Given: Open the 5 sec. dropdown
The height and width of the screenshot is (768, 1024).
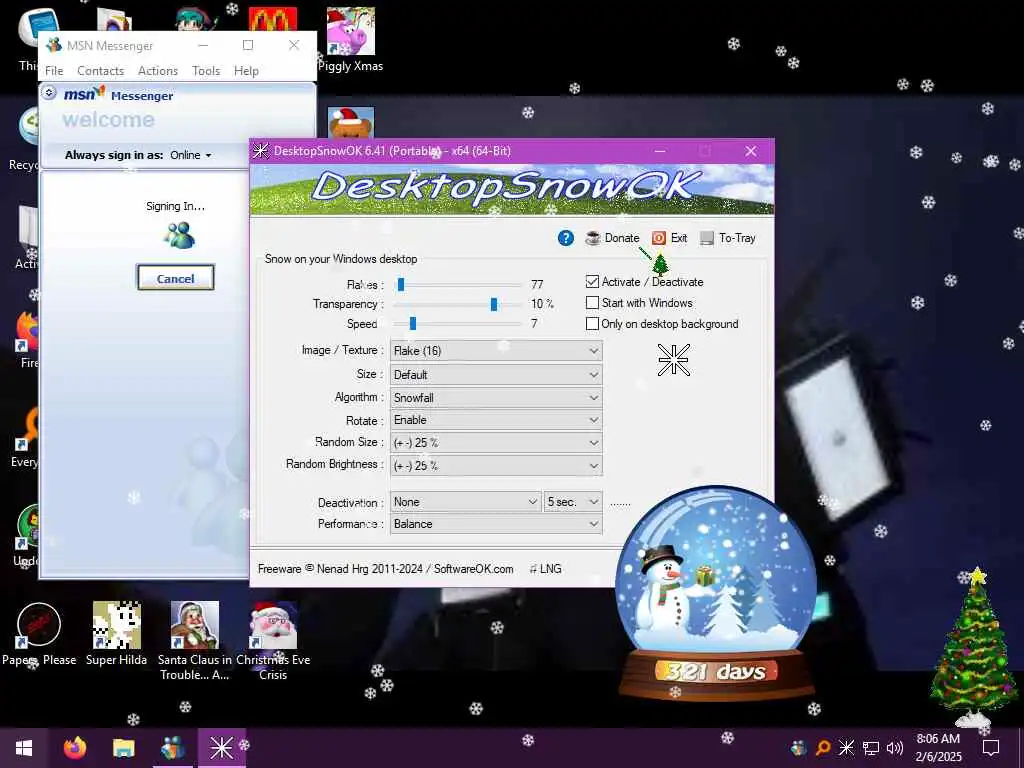Looking at the screenshot, I should (573, 502).
